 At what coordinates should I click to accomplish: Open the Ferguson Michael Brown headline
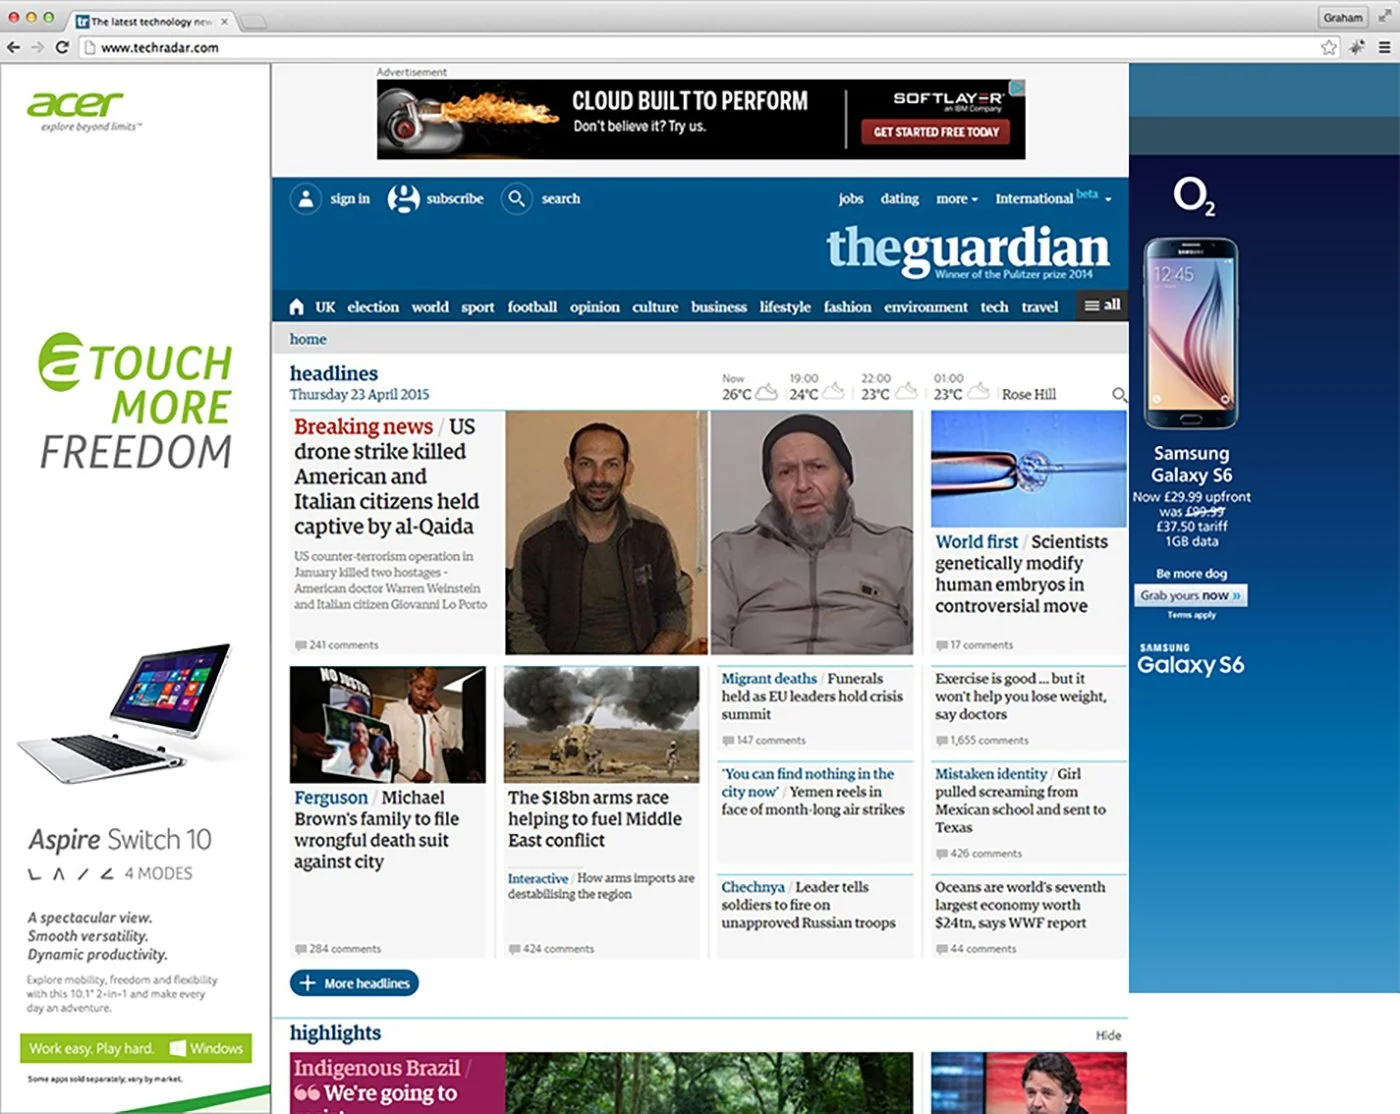tap(376, 829)
